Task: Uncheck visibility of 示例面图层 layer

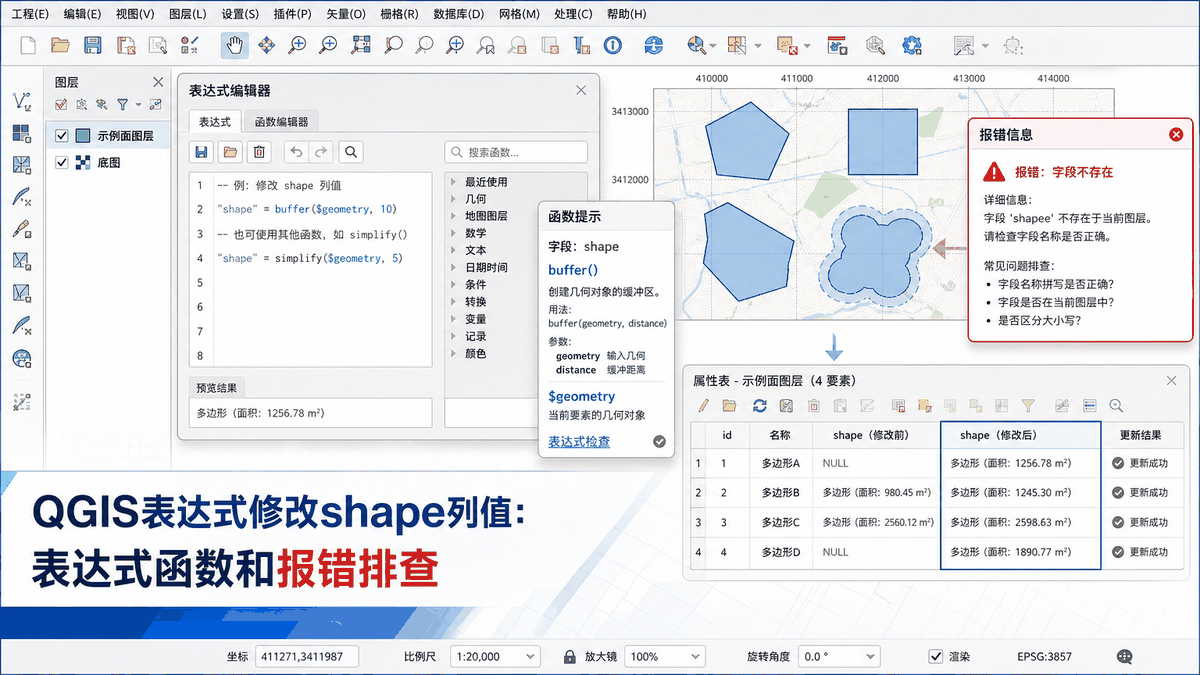Action: 62,136
